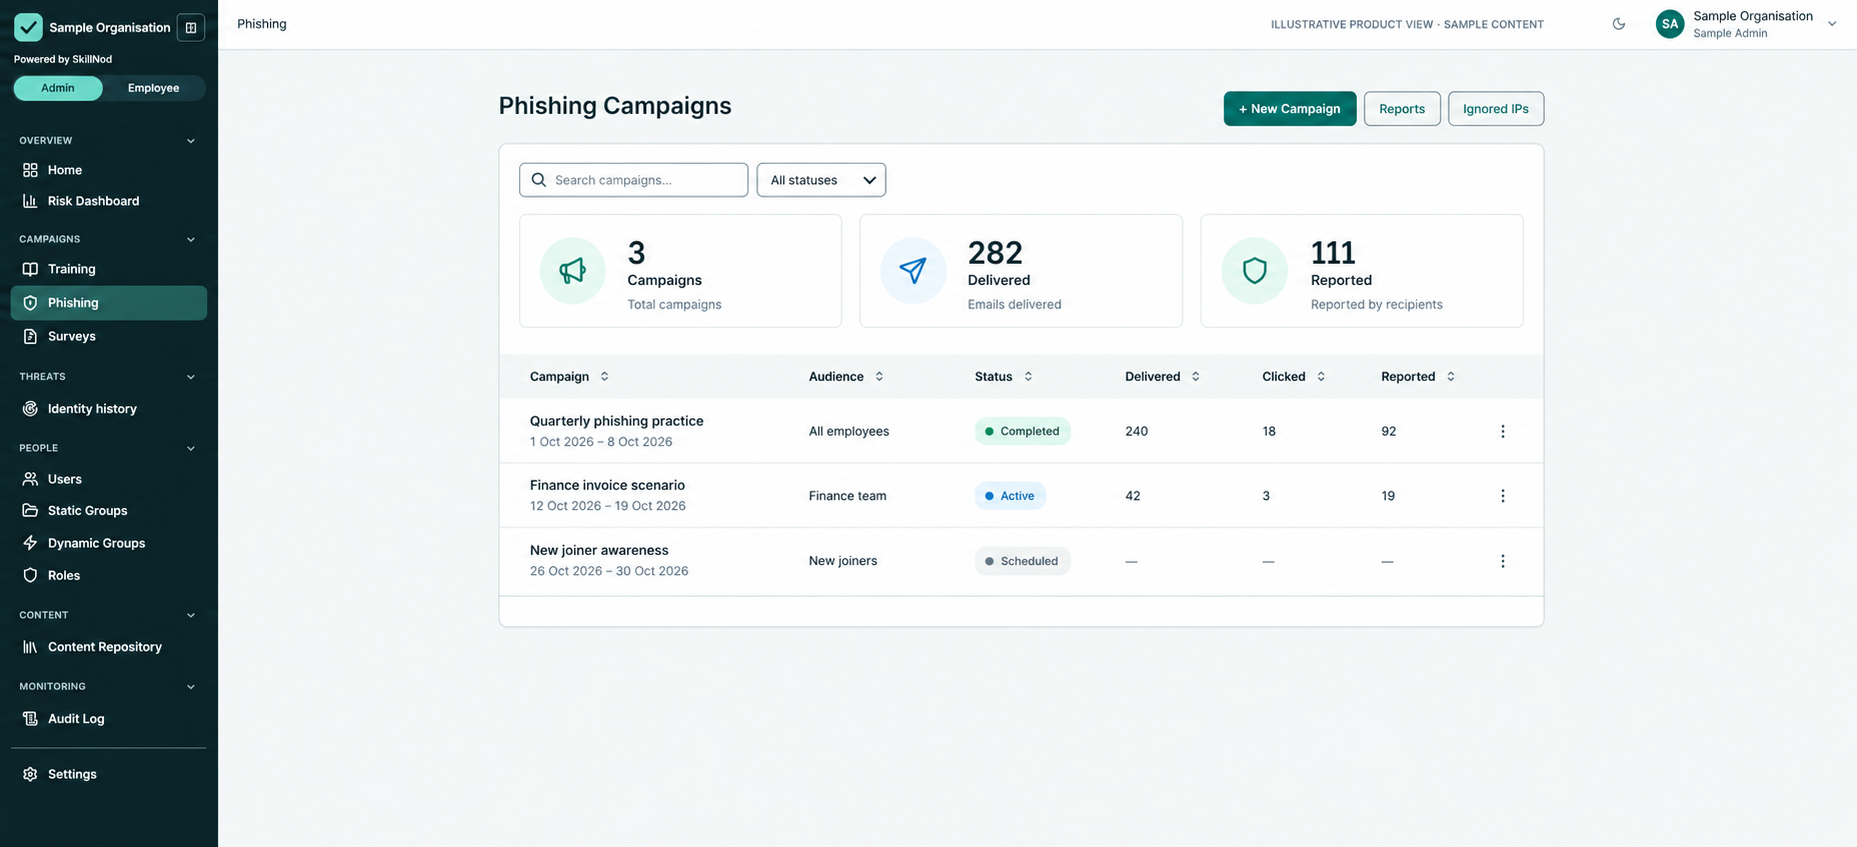
Task: Switch to Admin view
Action: pyautogui.click(x=58, y=88)
